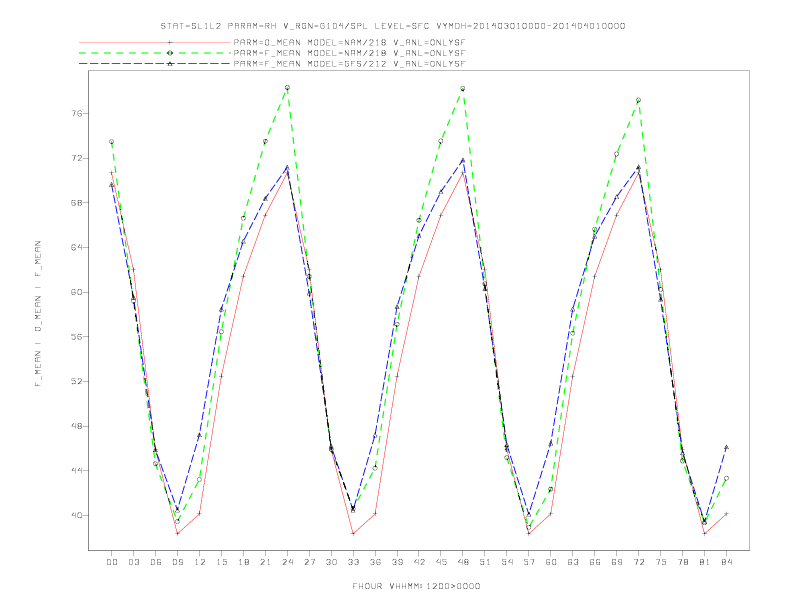Click the blue triangle marker in the legend
Viewport: 792px width, 612px height.
pos(170,64)
